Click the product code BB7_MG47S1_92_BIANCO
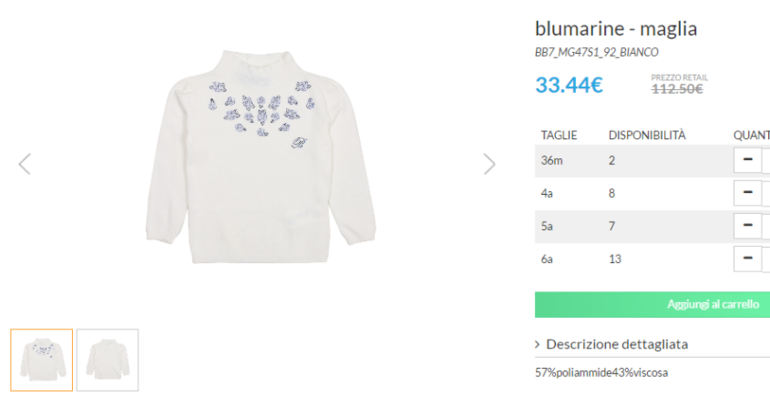Screen dimensions: 770x406 597,52
